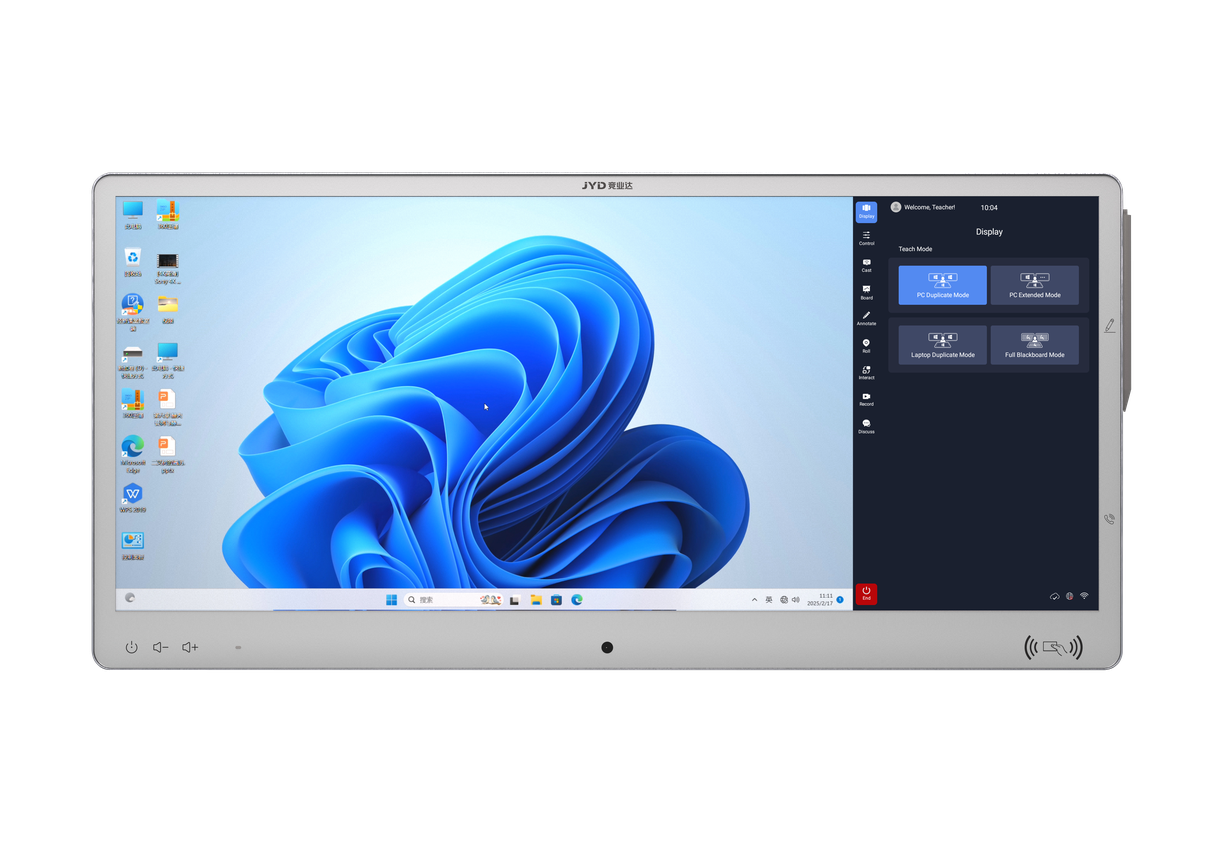
Task: Select PC Duplicate Mode
Action: click(942, 285)
